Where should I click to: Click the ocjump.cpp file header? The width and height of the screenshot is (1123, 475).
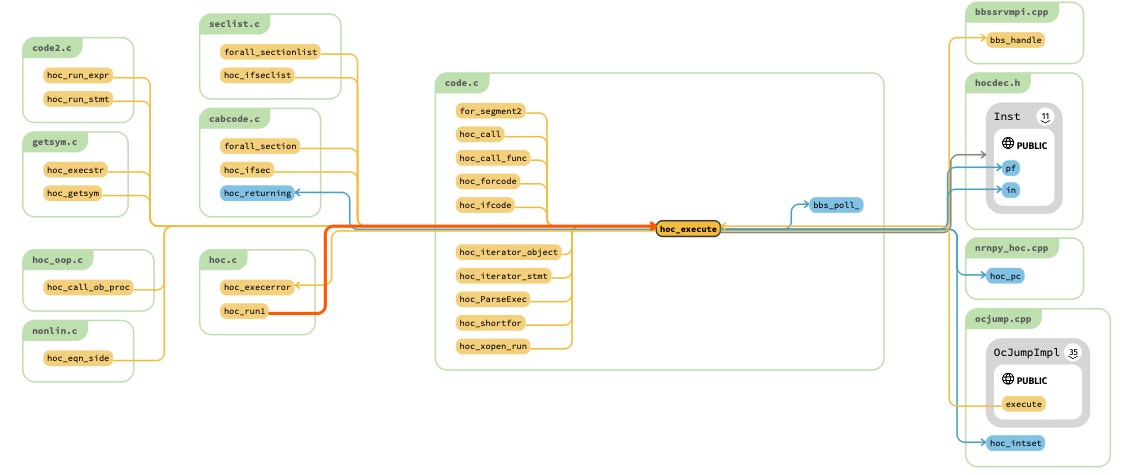(x=1003, y=319)
